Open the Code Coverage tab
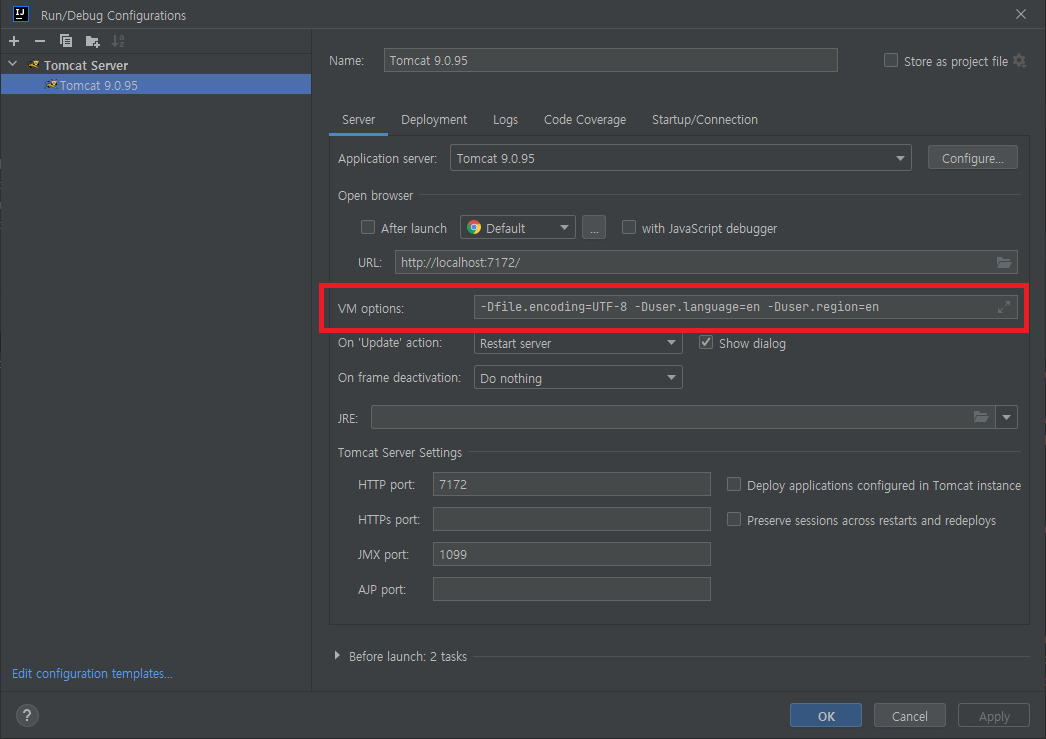Image resolution: width=1046 pixels, height=739 pixels. pyautogui.click(x=585, y=120)
